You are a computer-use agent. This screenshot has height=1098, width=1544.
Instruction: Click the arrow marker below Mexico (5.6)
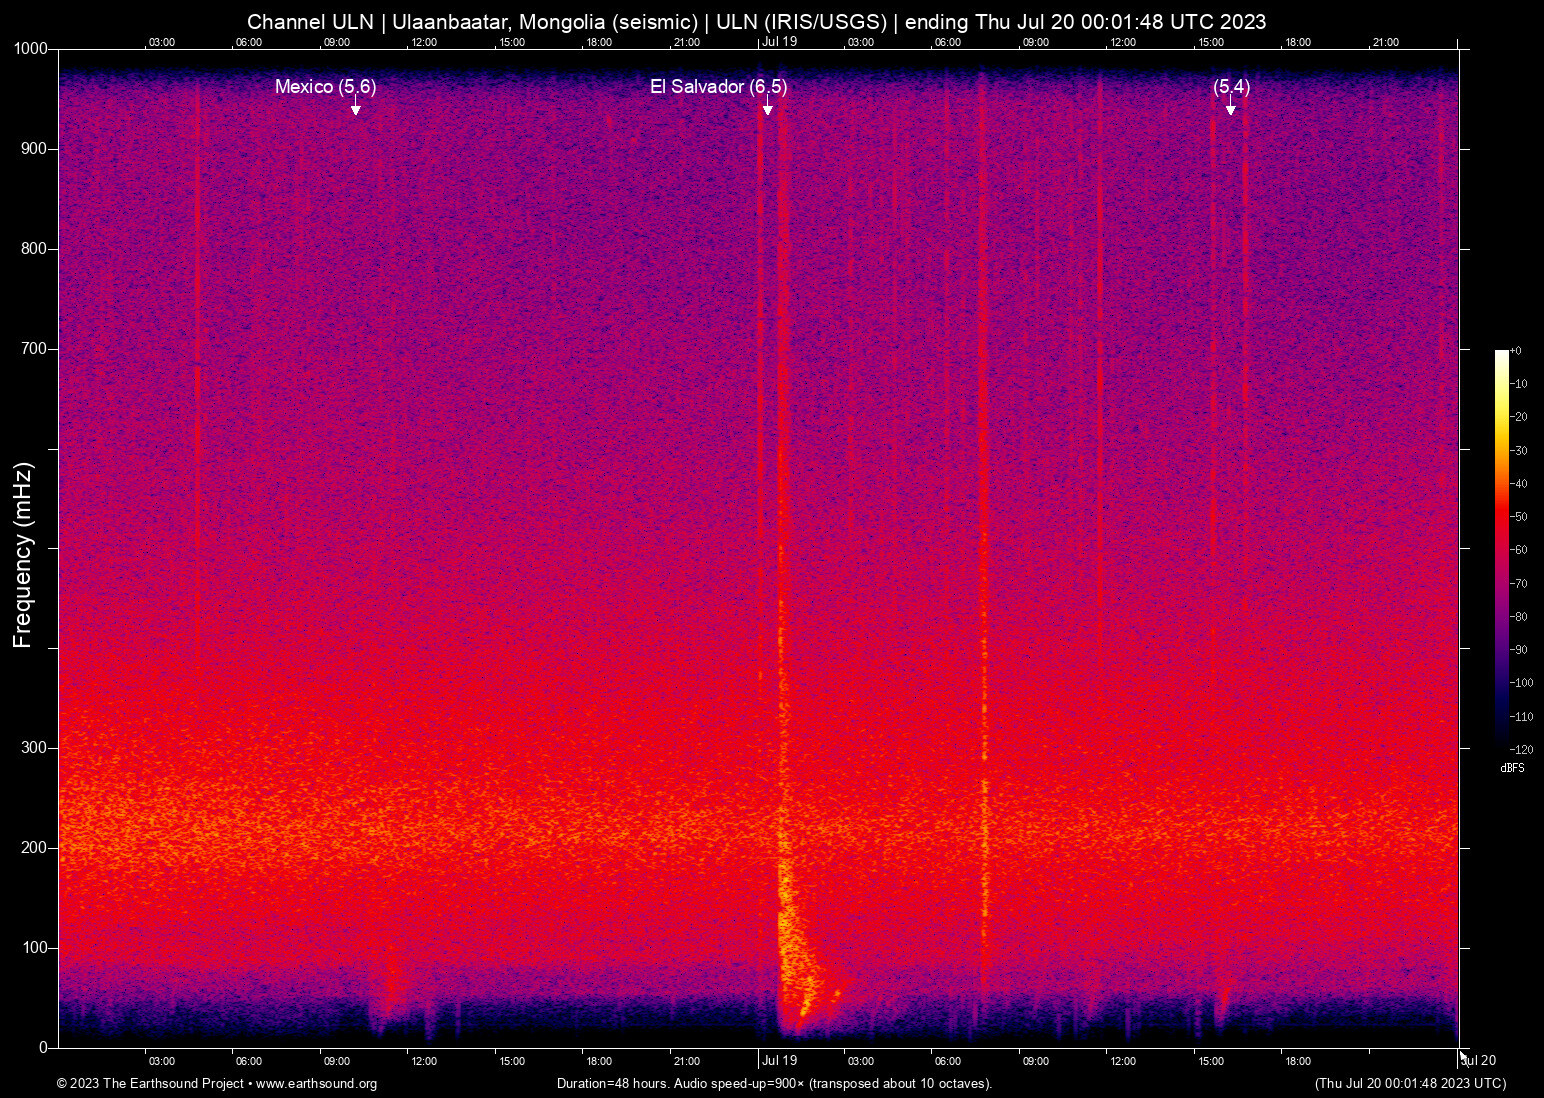click(355, 109)
